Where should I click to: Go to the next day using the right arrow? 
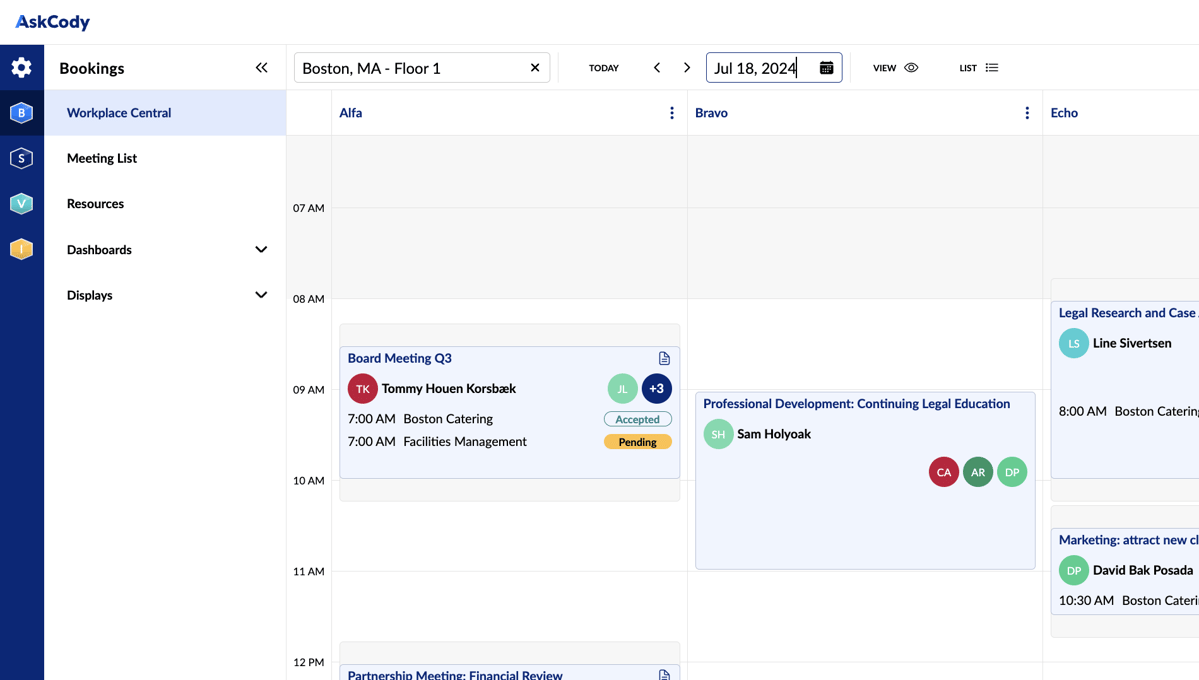[686, 67]
